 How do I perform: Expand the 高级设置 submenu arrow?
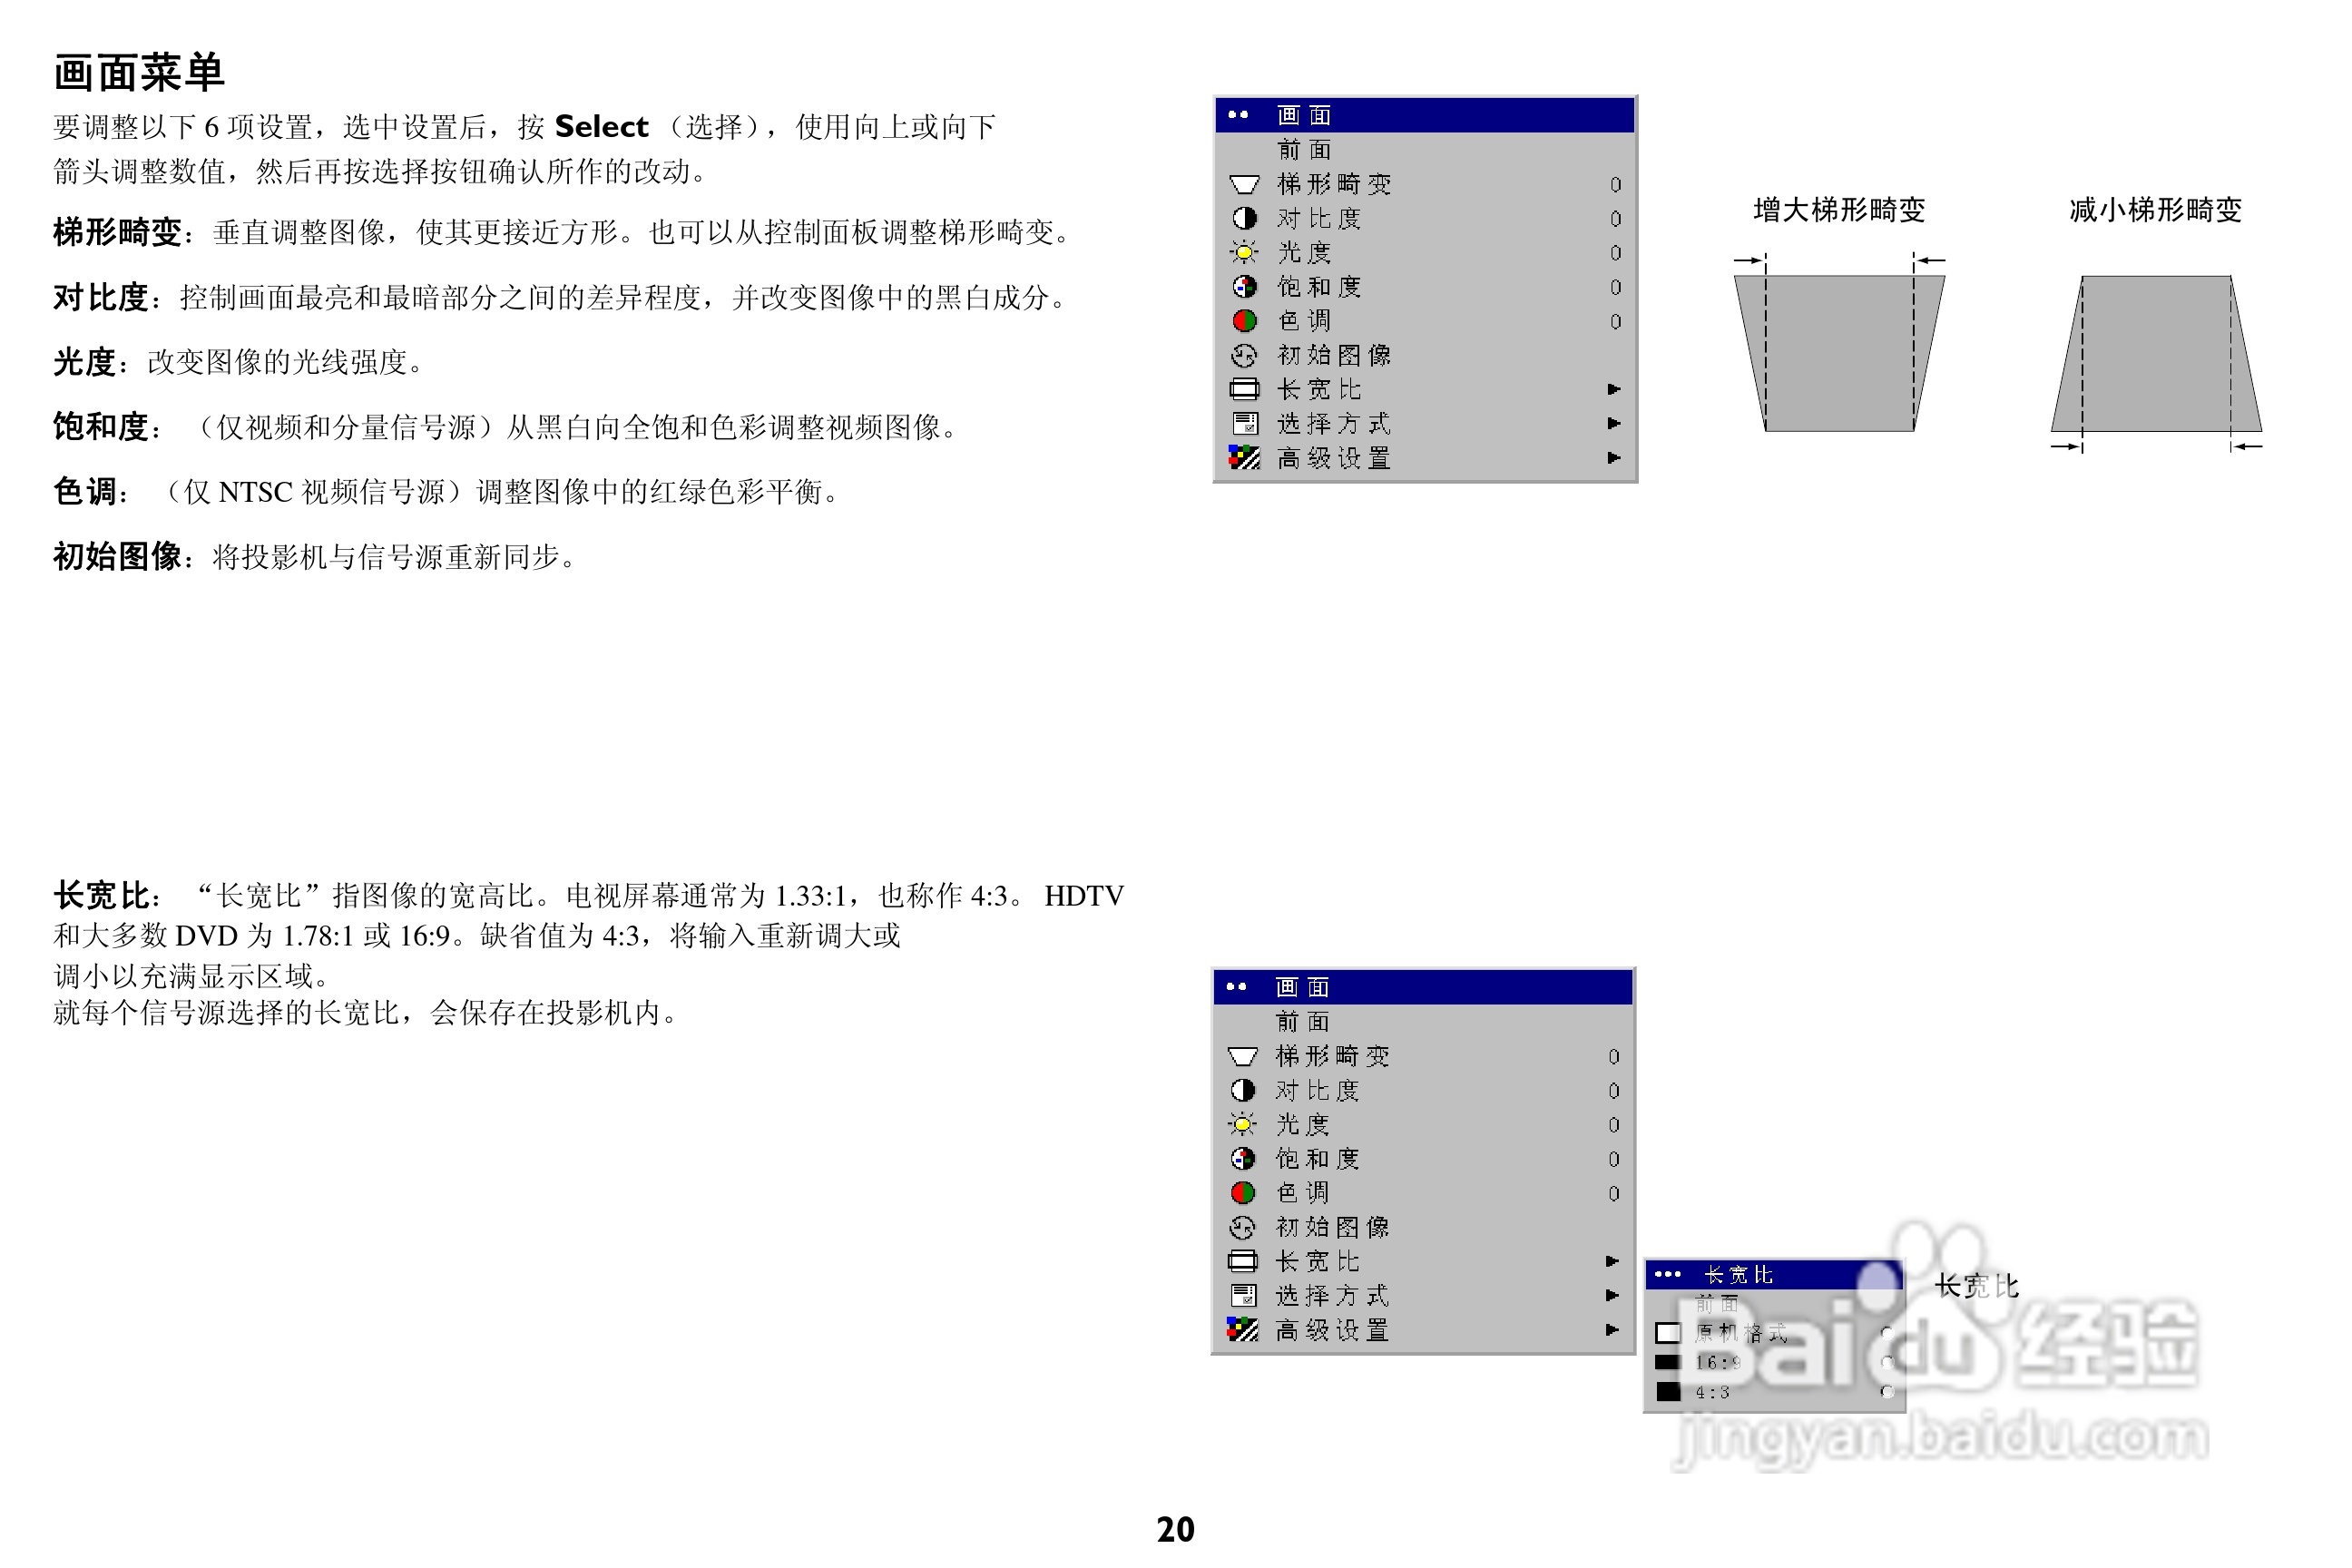click(x=1614, y=458)
